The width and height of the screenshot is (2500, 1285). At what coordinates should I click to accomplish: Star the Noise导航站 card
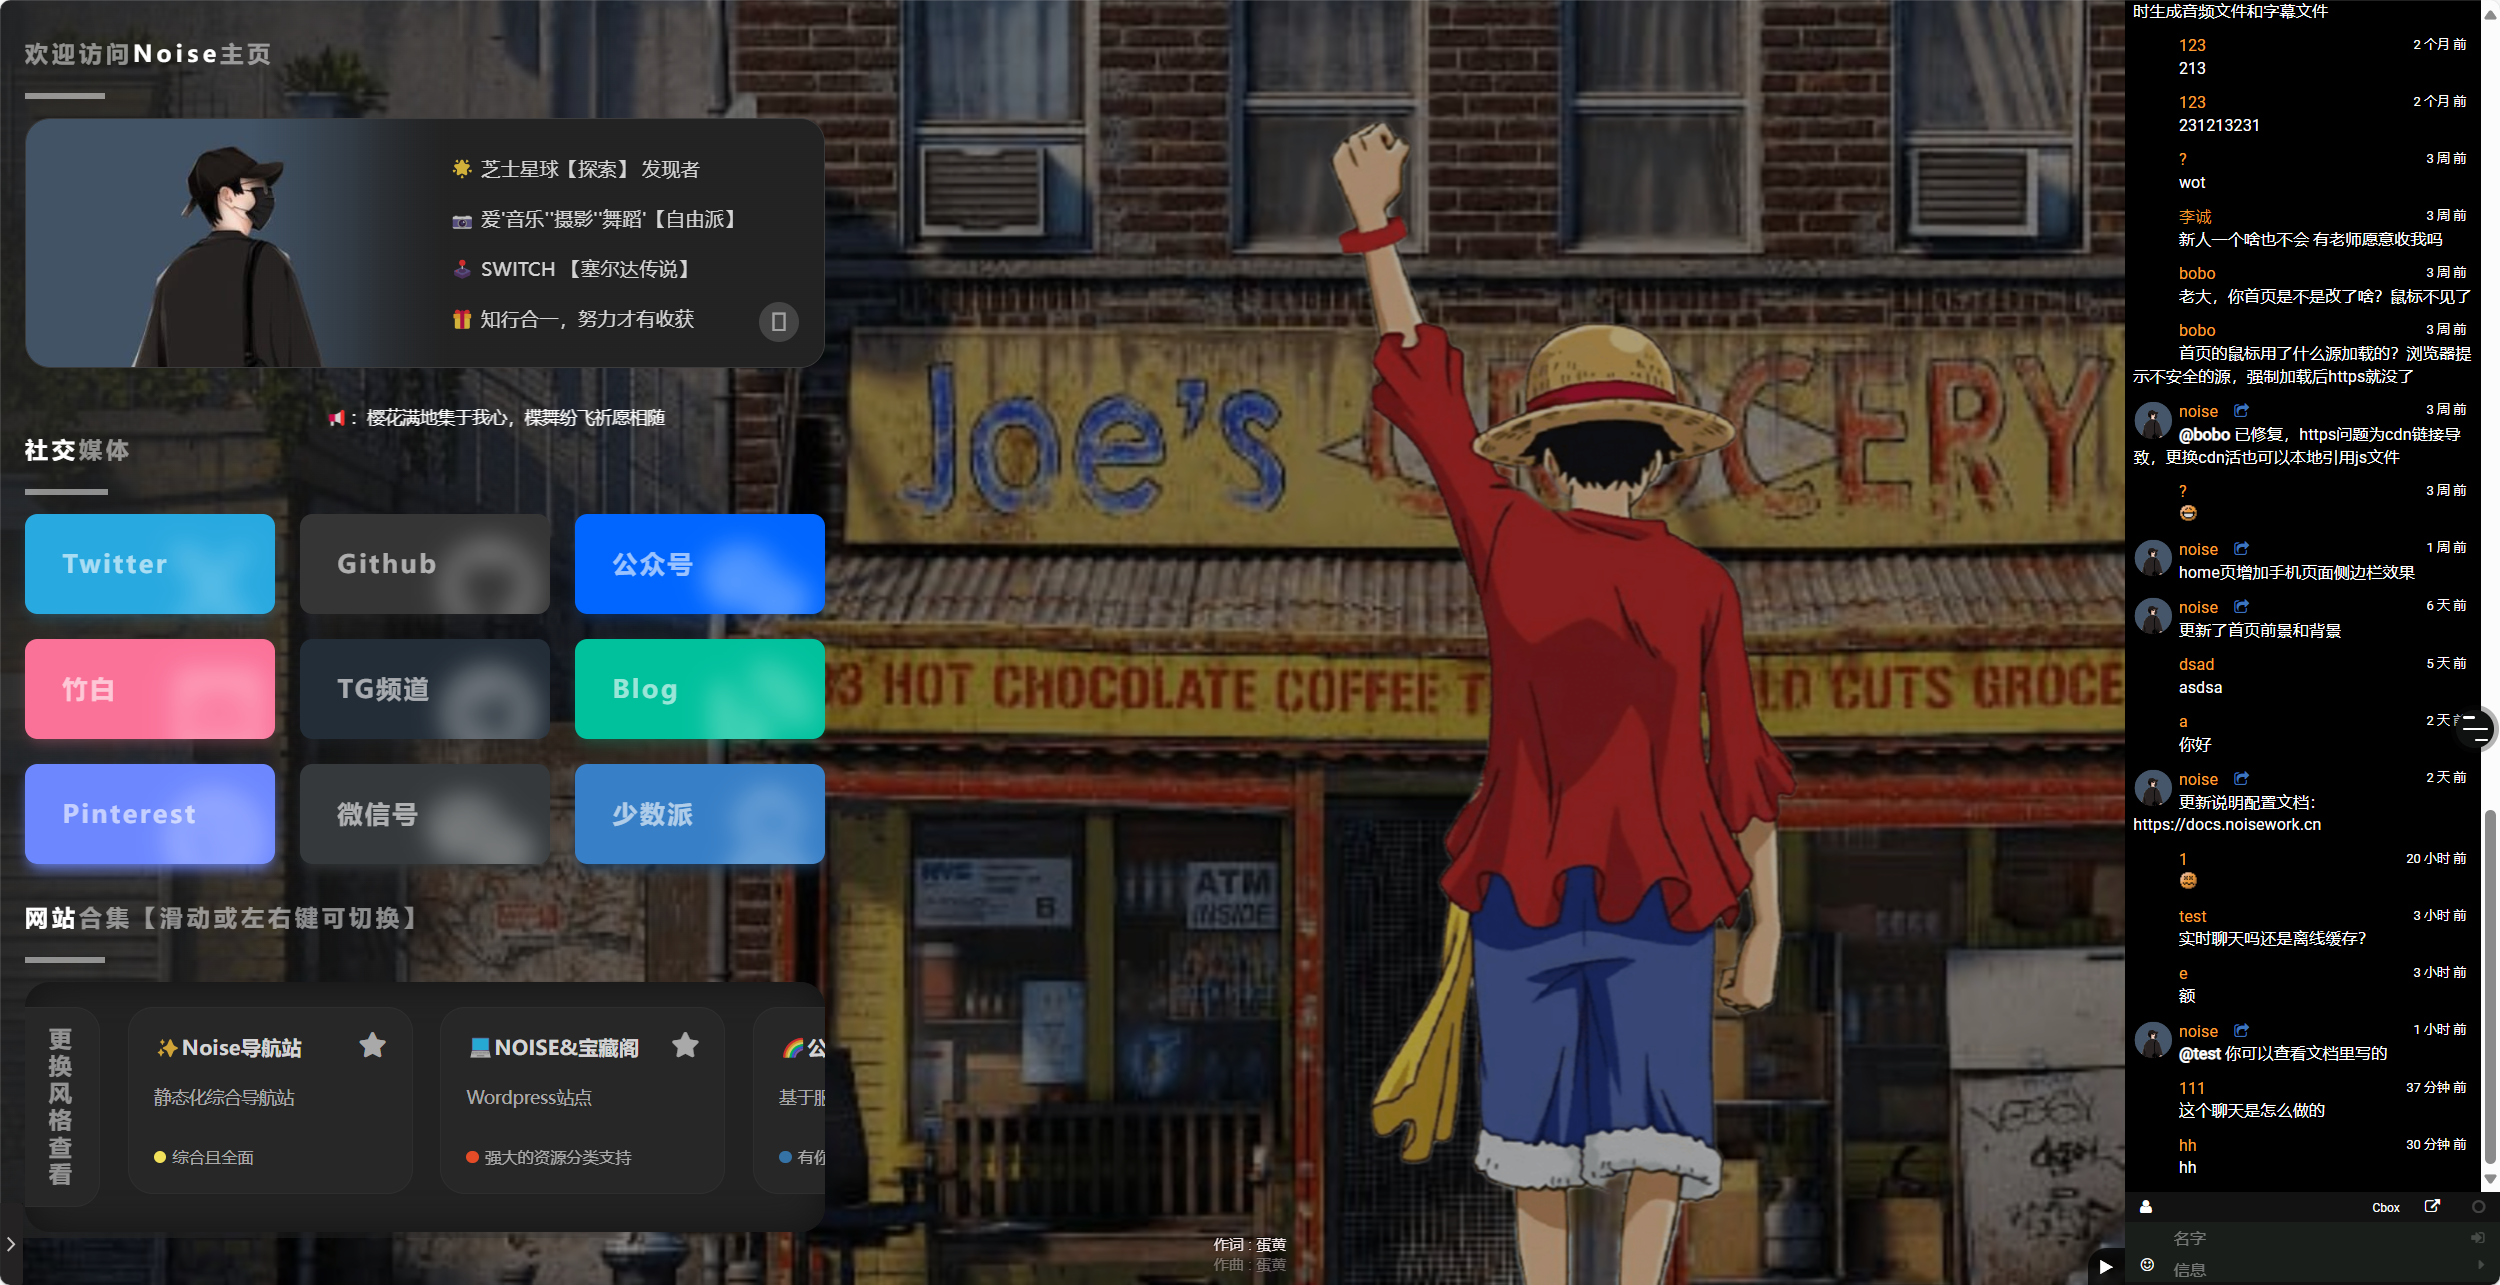372,1045
